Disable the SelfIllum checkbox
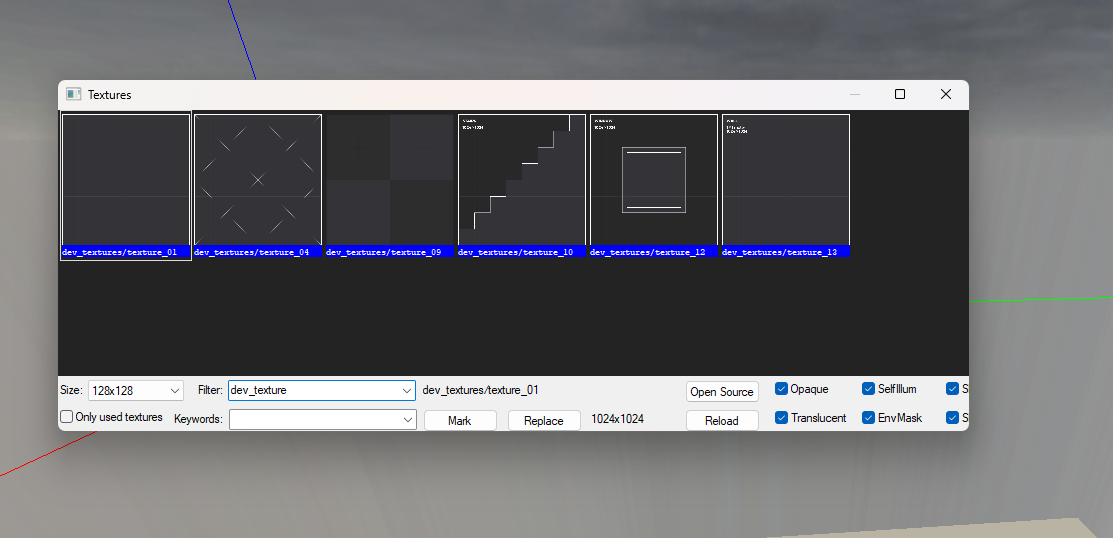1113x538 pixels. (x=869, y=389)
